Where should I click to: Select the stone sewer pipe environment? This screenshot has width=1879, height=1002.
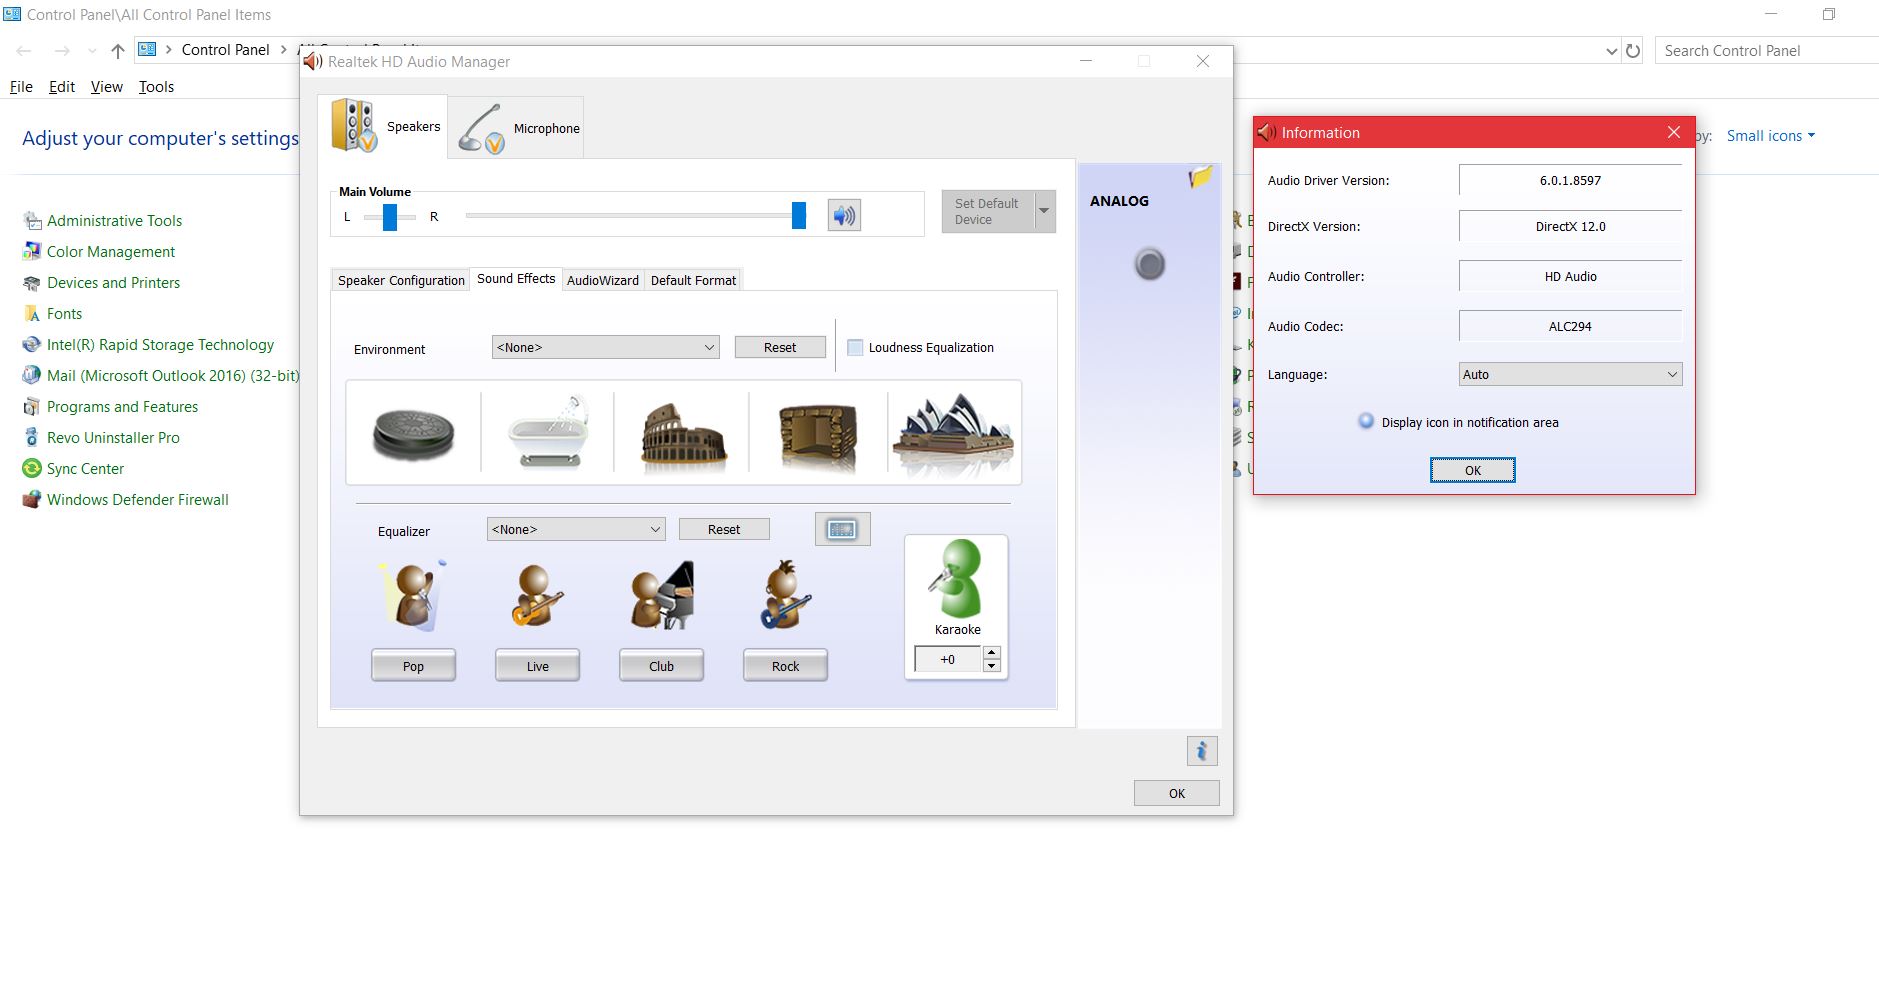click(413, 434)
